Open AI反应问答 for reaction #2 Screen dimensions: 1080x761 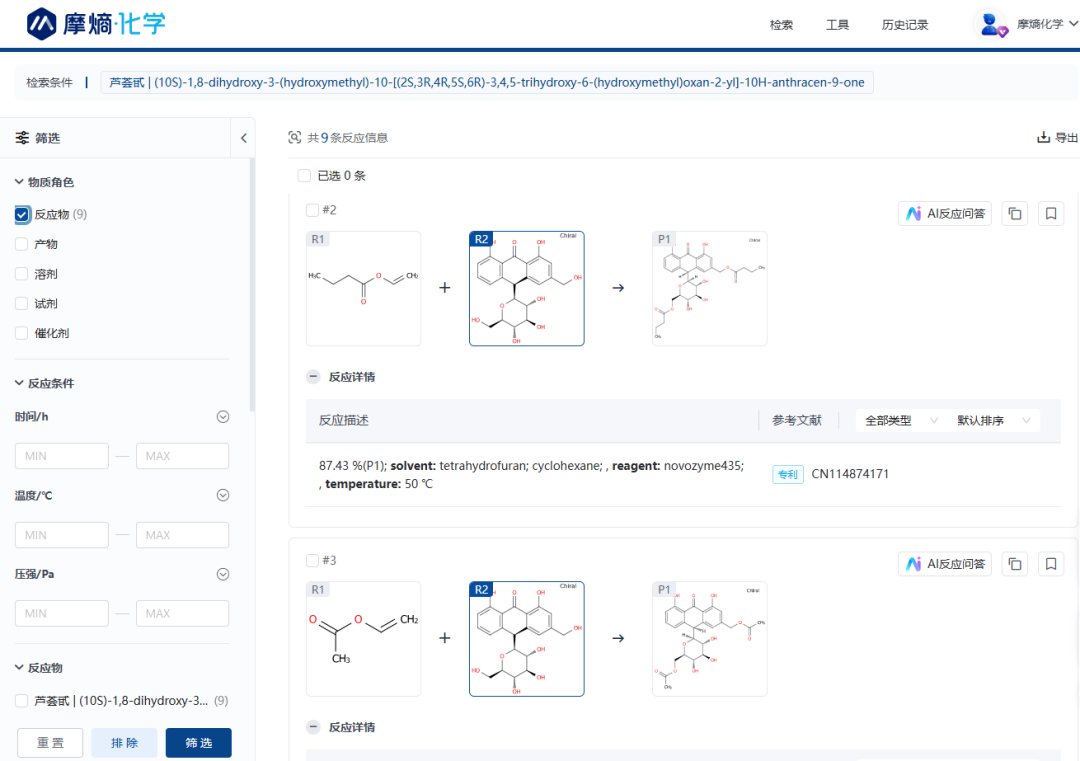pos(945,213)
